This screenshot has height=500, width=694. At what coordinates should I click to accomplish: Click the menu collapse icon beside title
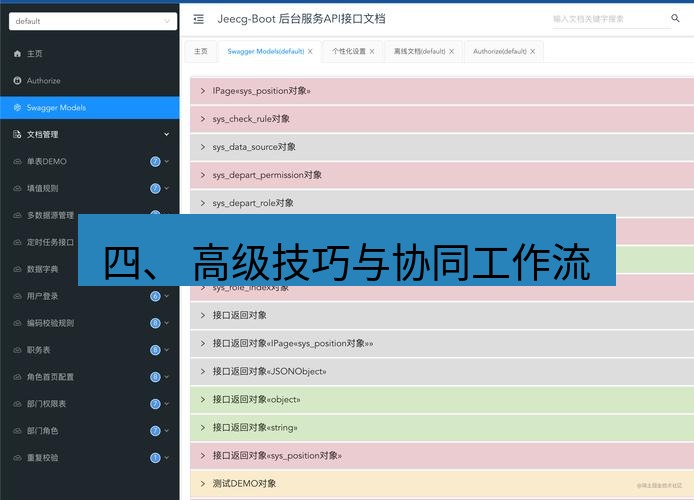coord(199,19)
